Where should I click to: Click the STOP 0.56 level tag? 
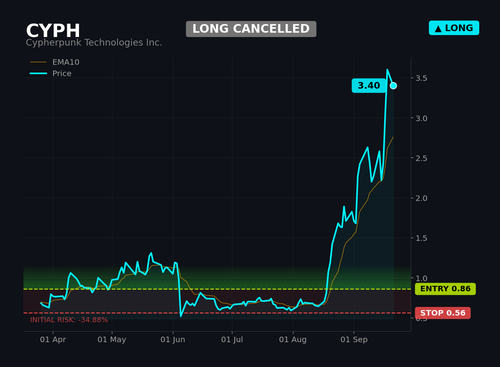point(443,313)
